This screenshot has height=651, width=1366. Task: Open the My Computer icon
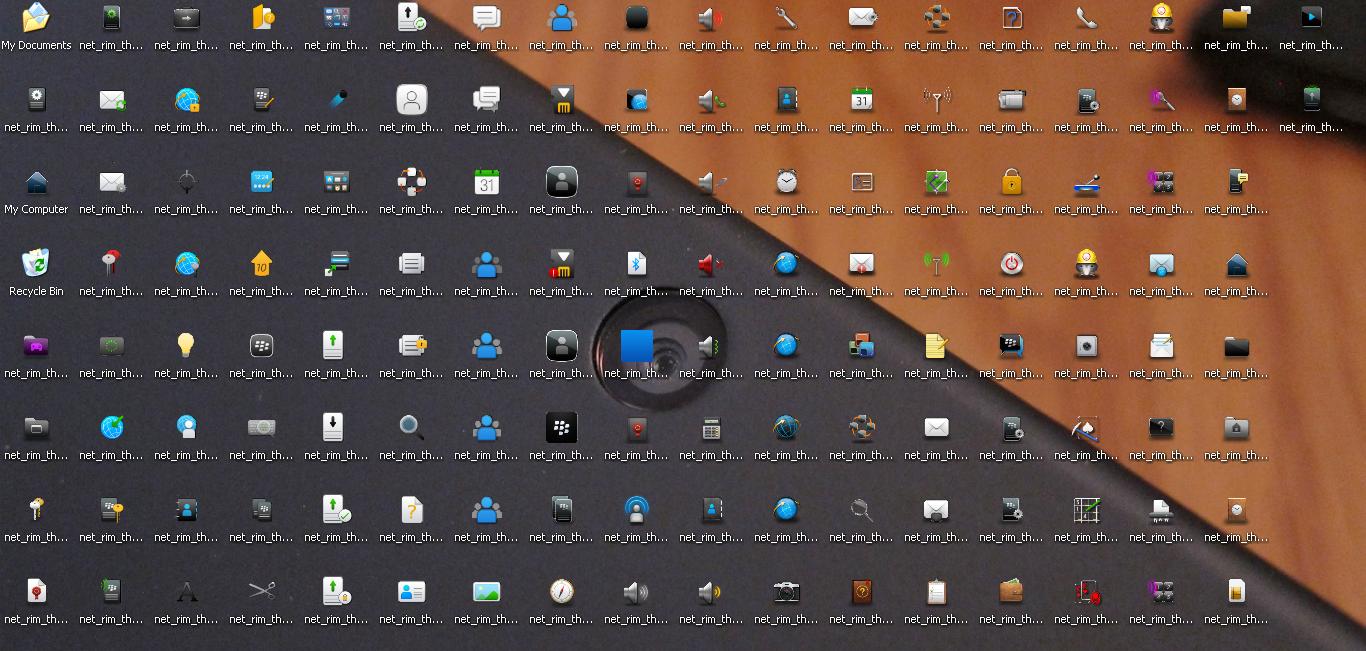coord(36,182)
